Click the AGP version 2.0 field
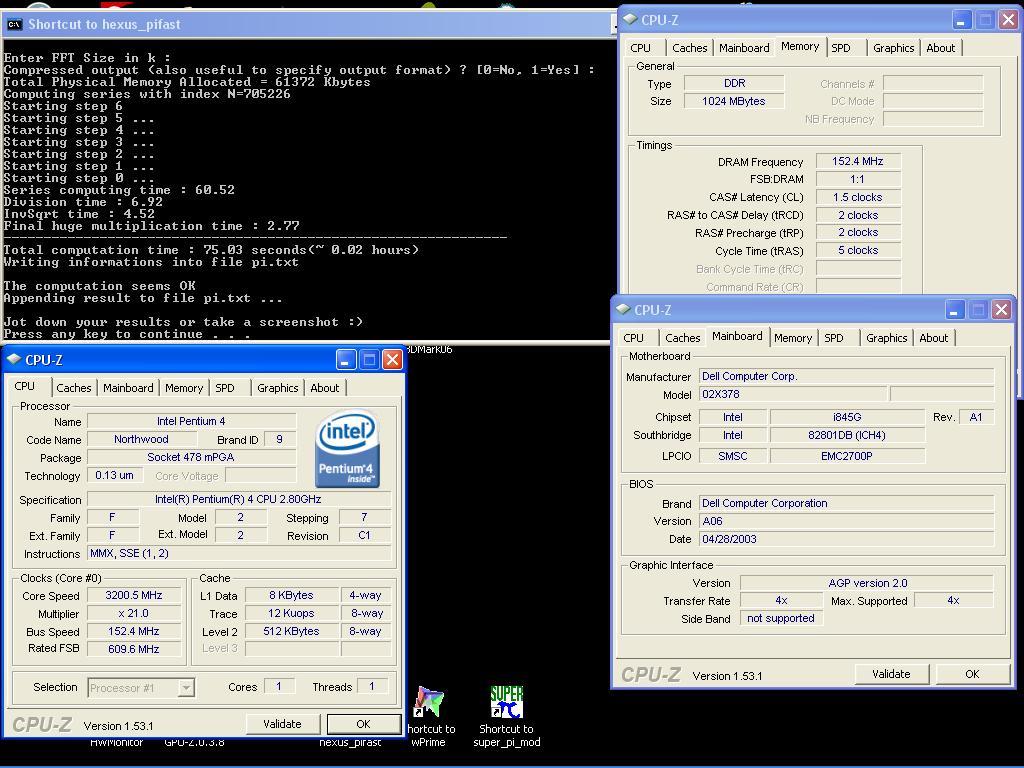The width and height of the screenshot is (1024, 768). click(x=867, y=583)
